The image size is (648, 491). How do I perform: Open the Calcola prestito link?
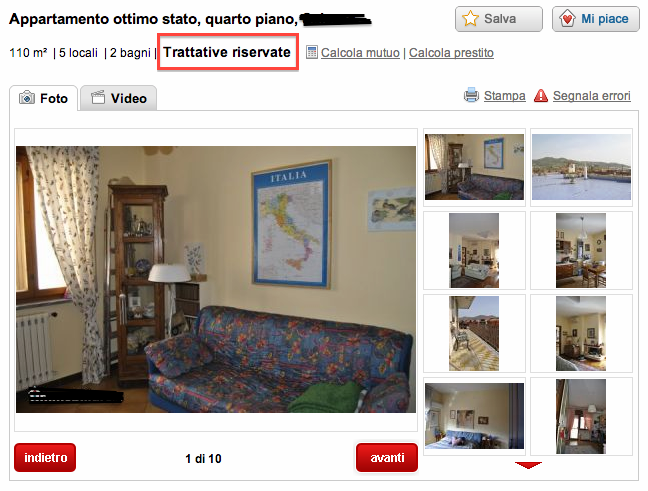click(451, 53)
